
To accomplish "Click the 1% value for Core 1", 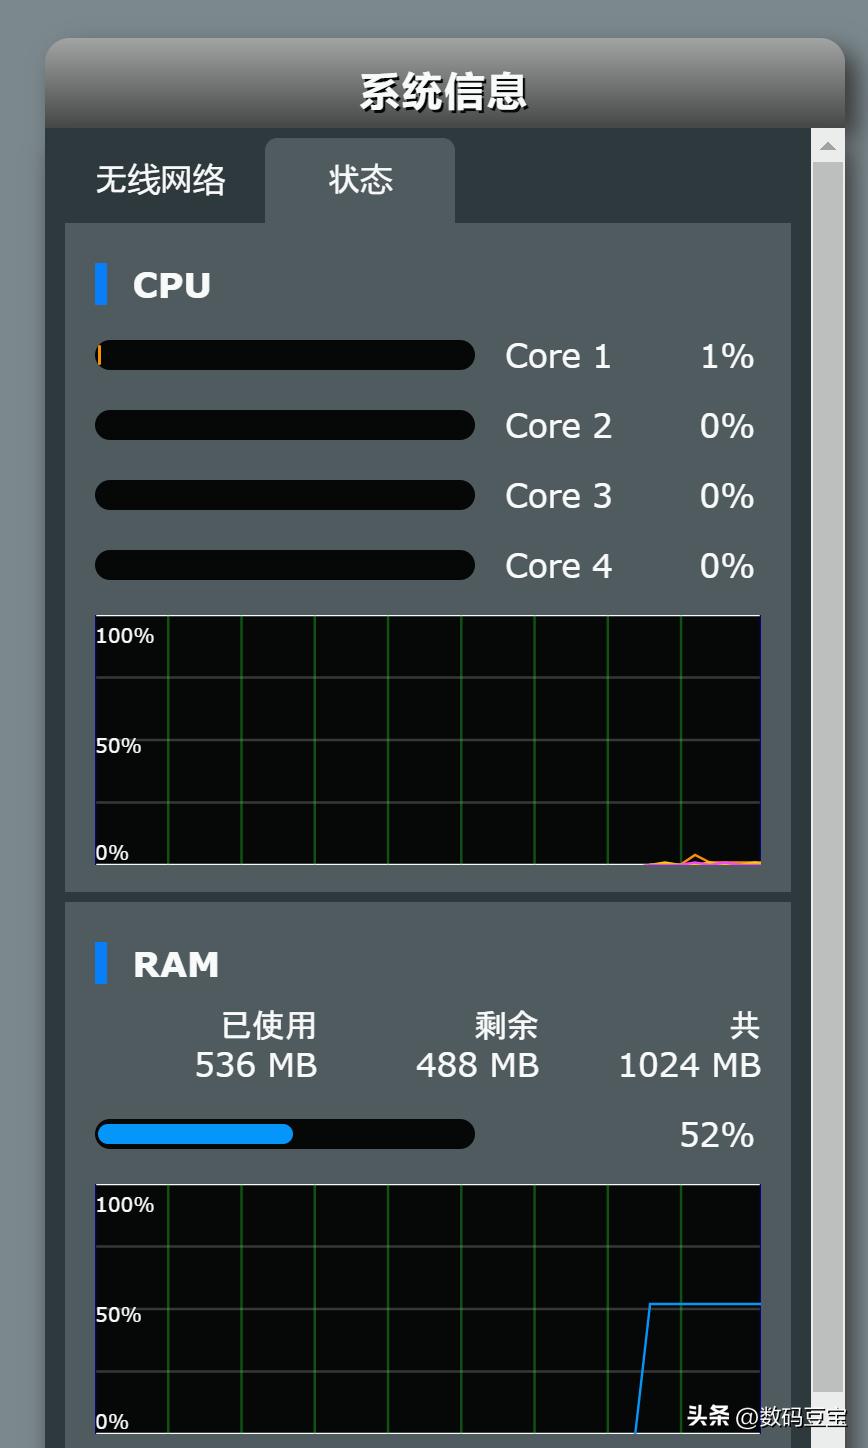I will pos(725,356).
